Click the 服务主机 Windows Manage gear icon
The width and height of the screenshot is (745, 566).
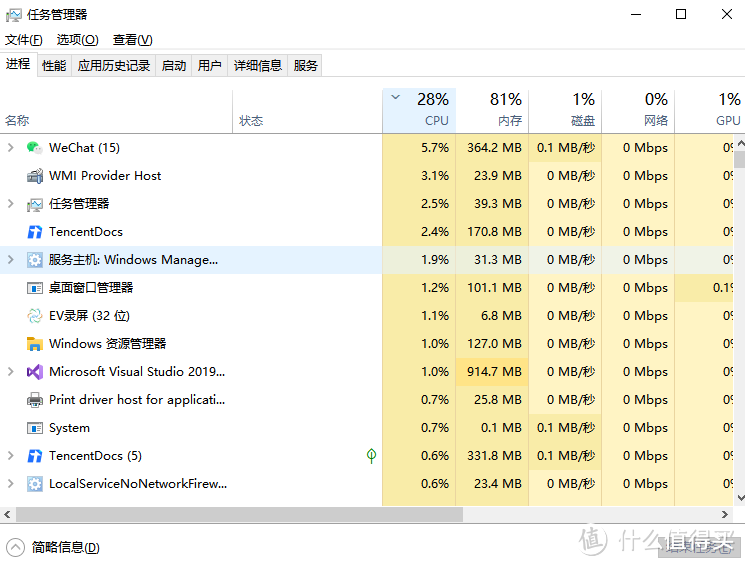coord(35,260)
